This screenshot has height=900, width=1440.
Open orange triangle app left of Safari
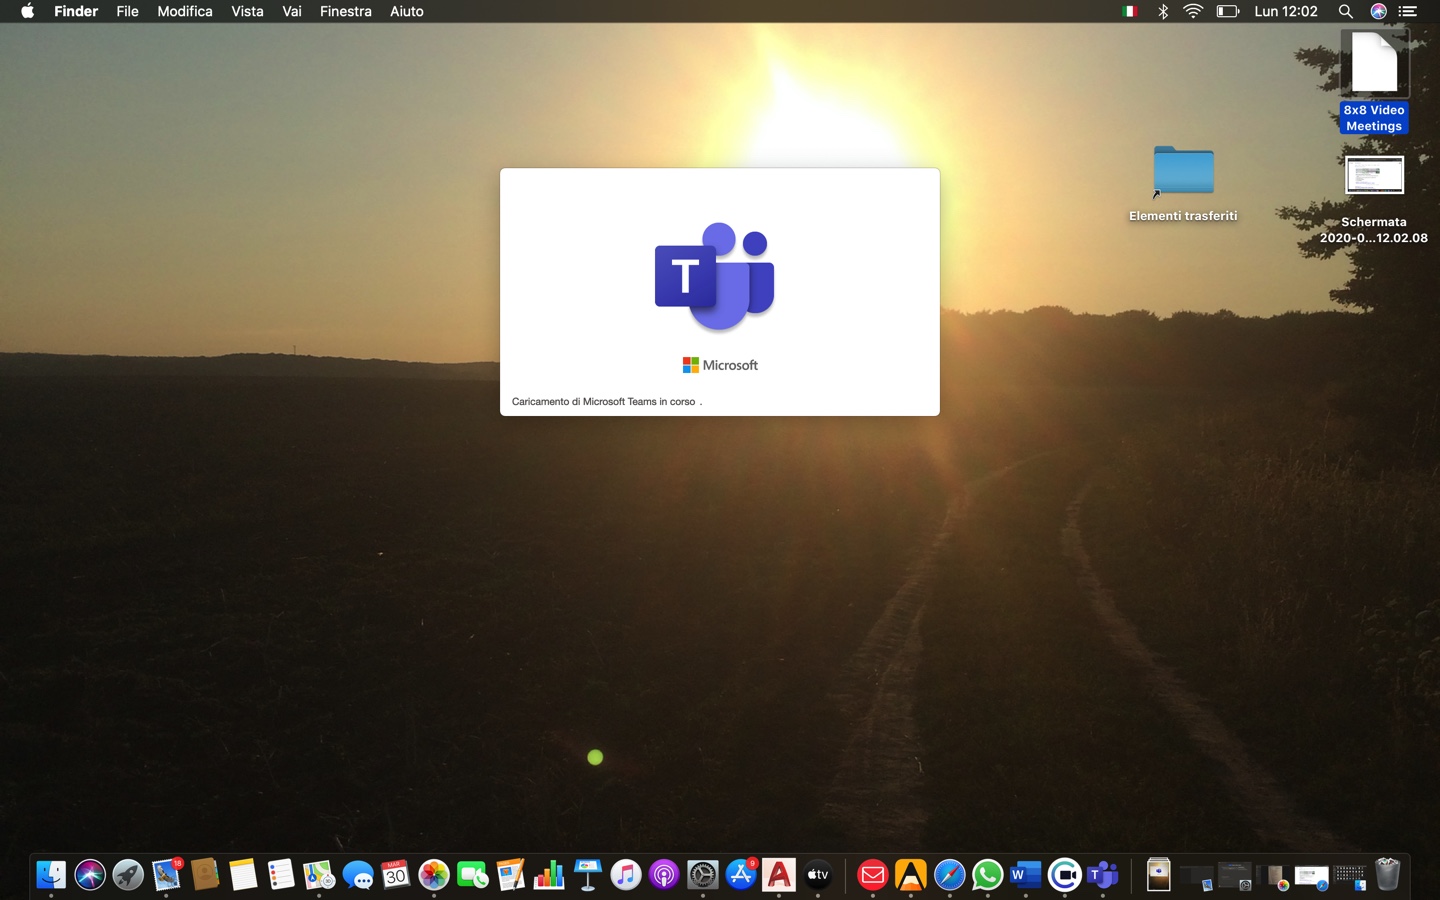point(911,875)
